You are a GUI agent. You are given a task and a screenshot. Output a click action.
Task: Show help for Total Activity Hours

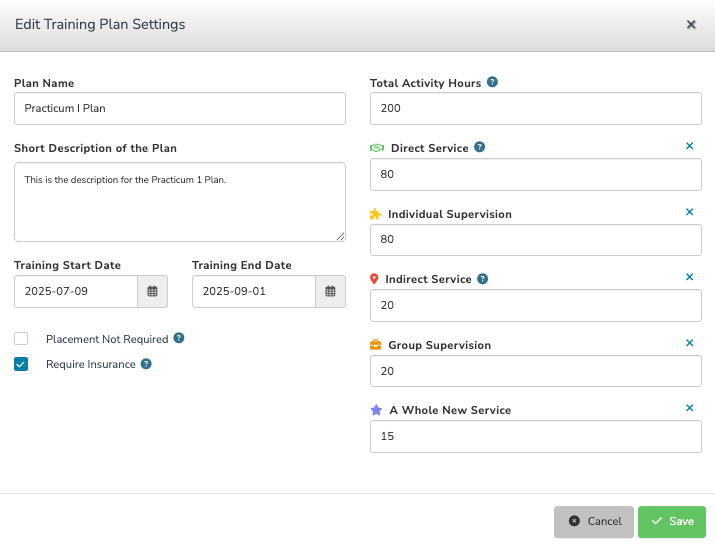pos(492,82)
